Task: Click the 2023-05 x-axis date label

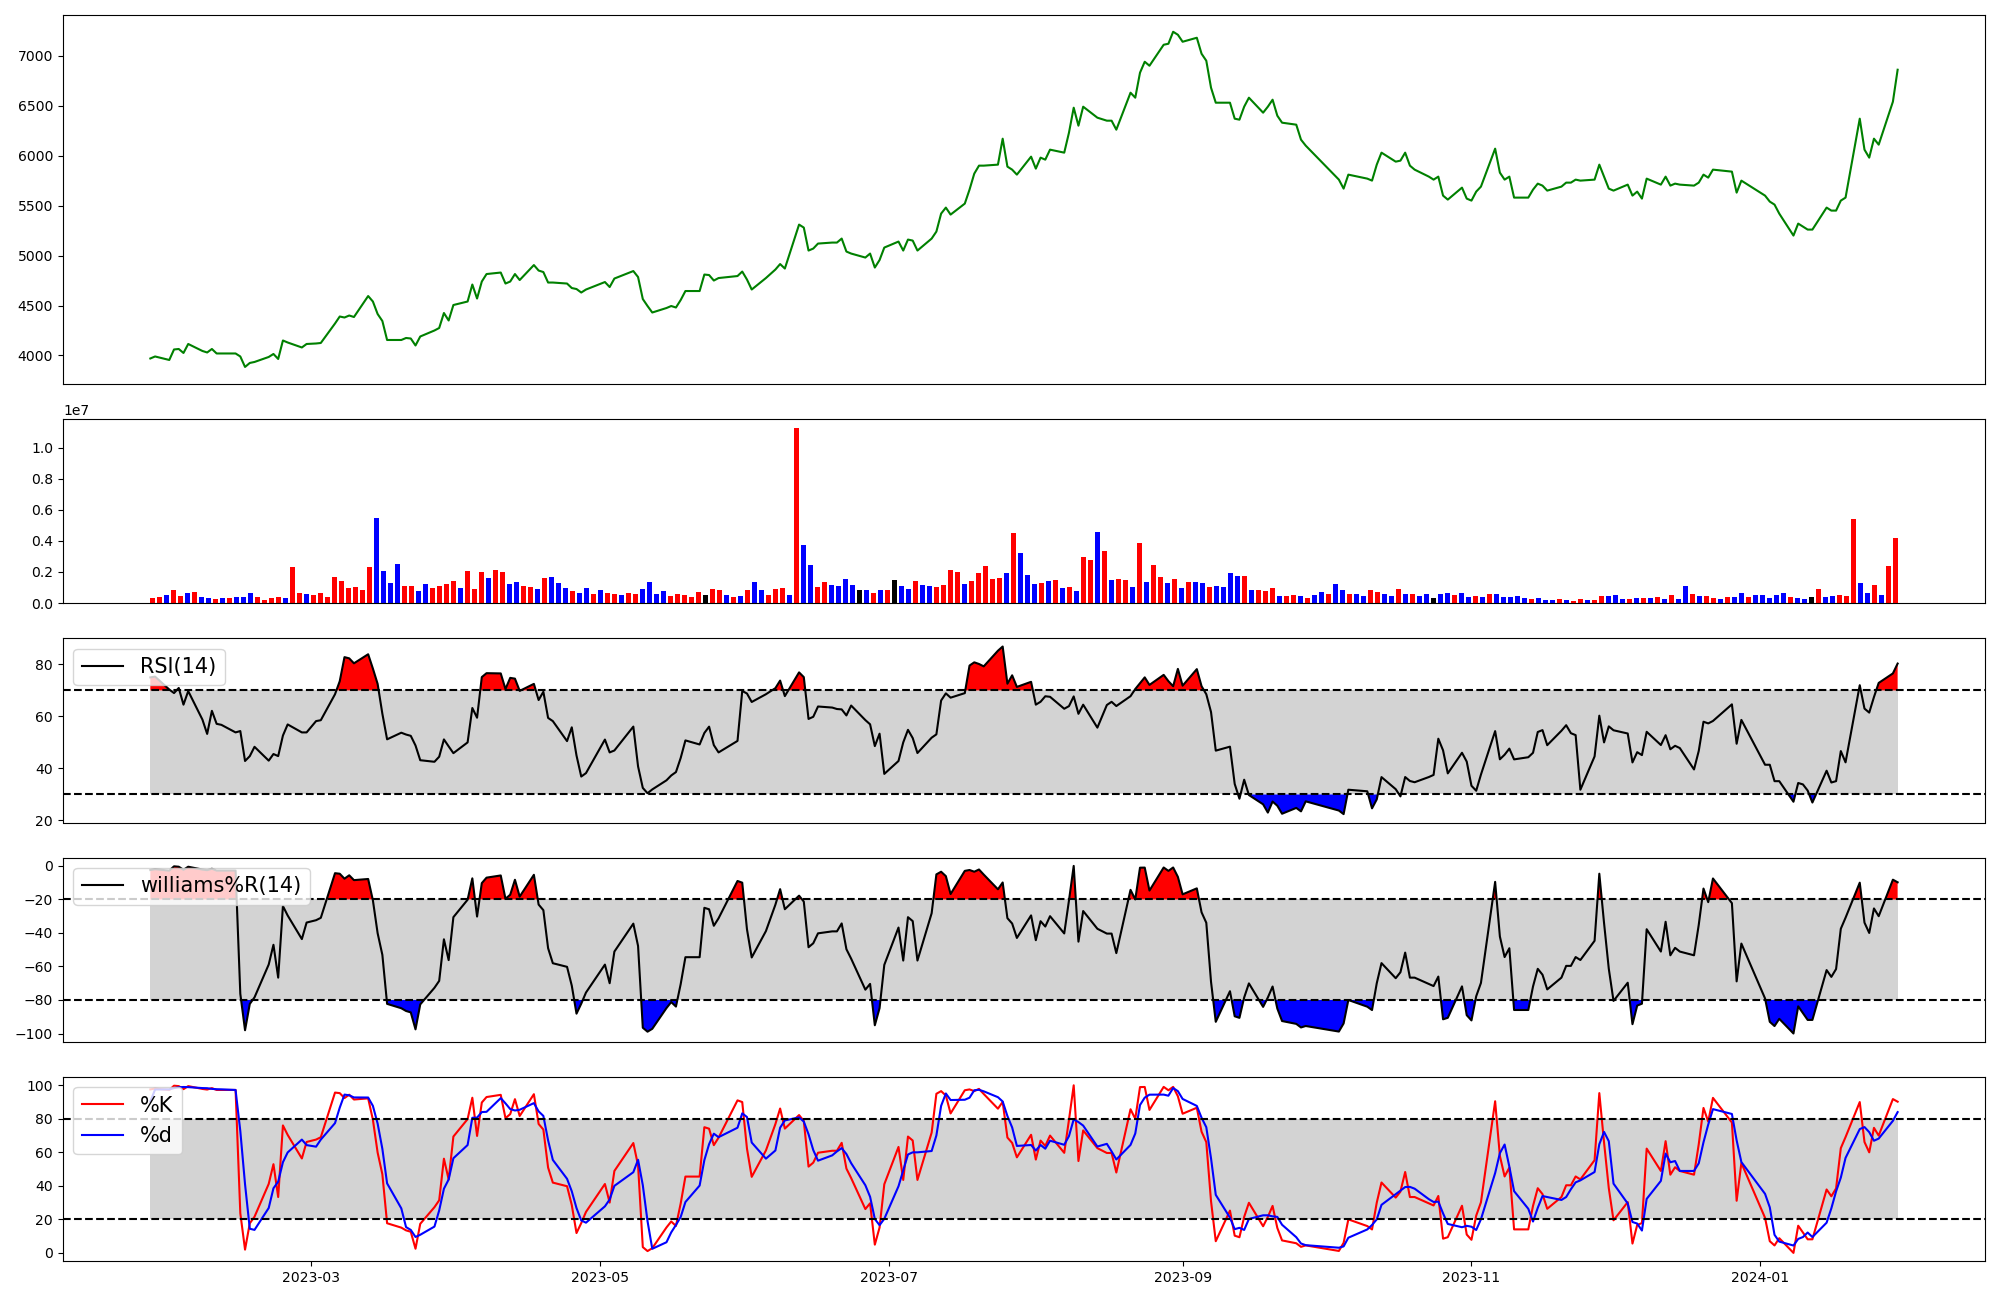Action: [600, 1277]
